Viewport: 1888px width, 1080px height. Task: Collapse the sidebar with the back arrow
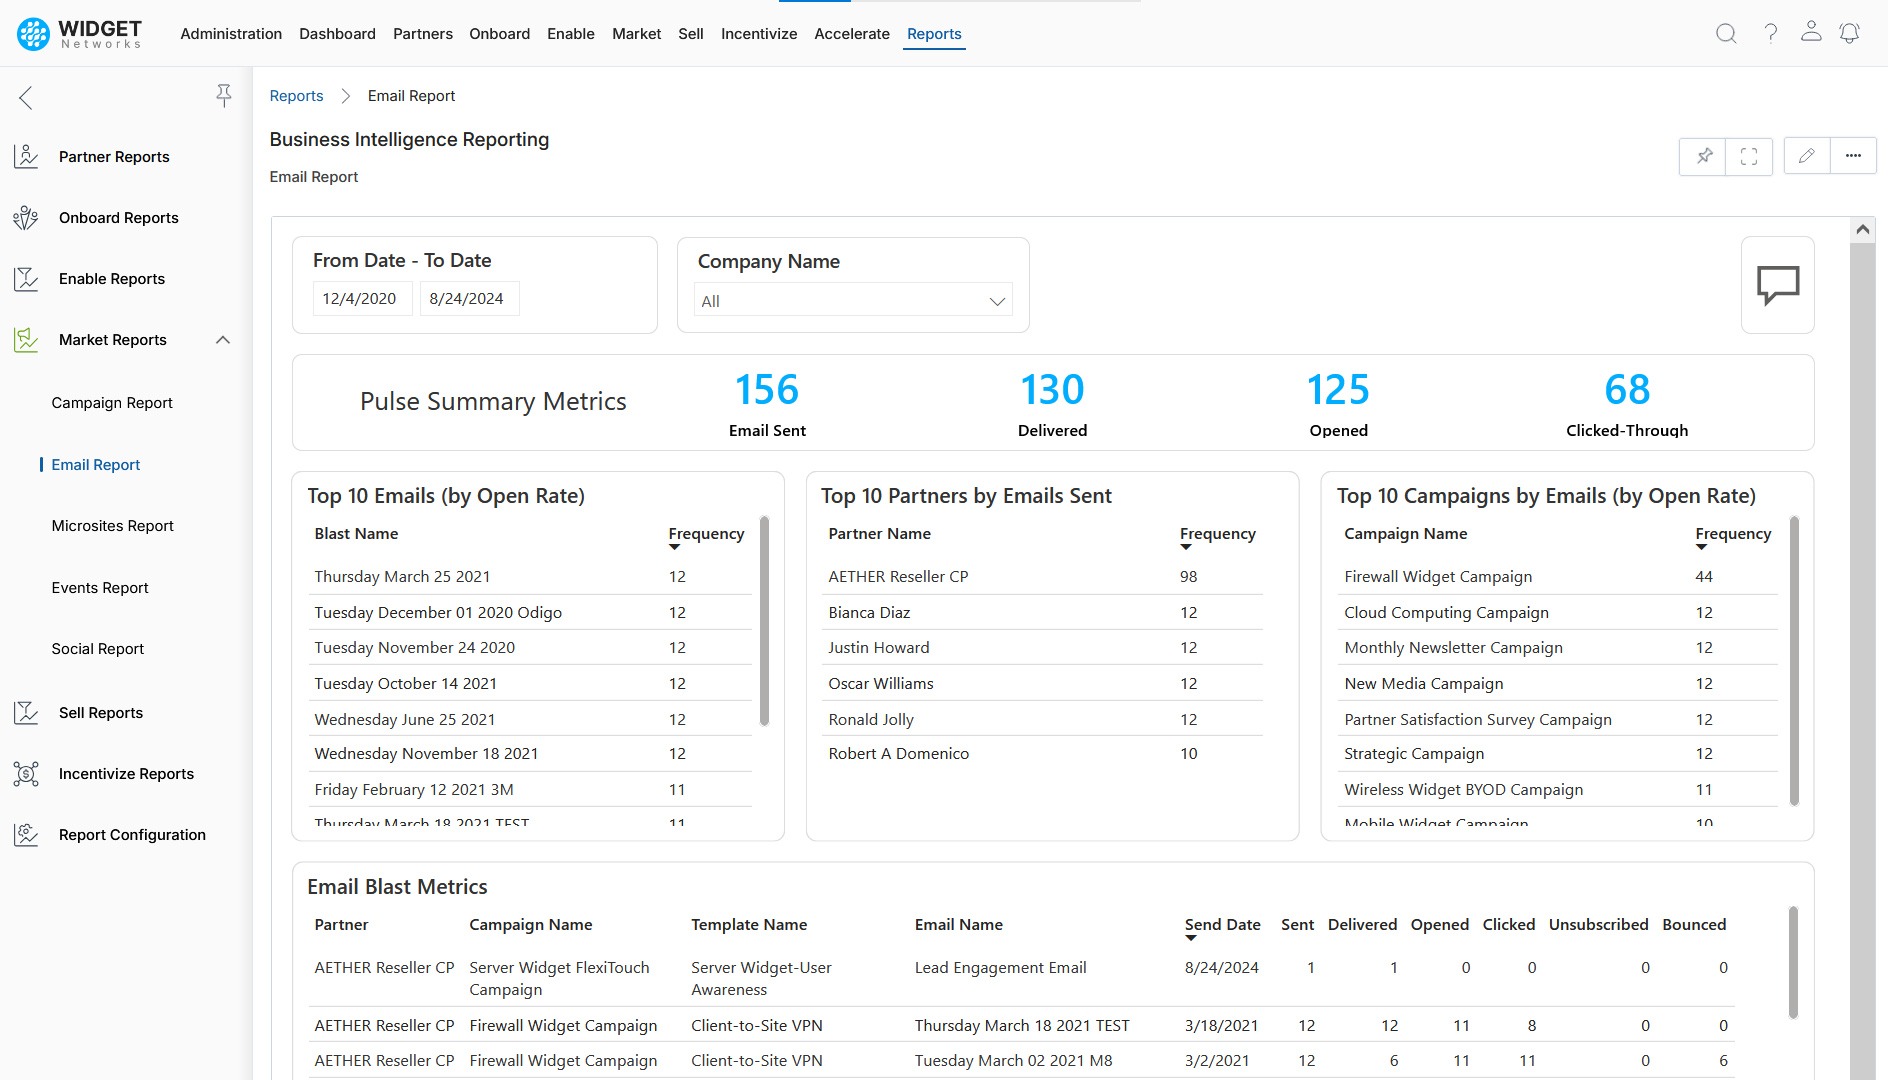coord(26,98)
